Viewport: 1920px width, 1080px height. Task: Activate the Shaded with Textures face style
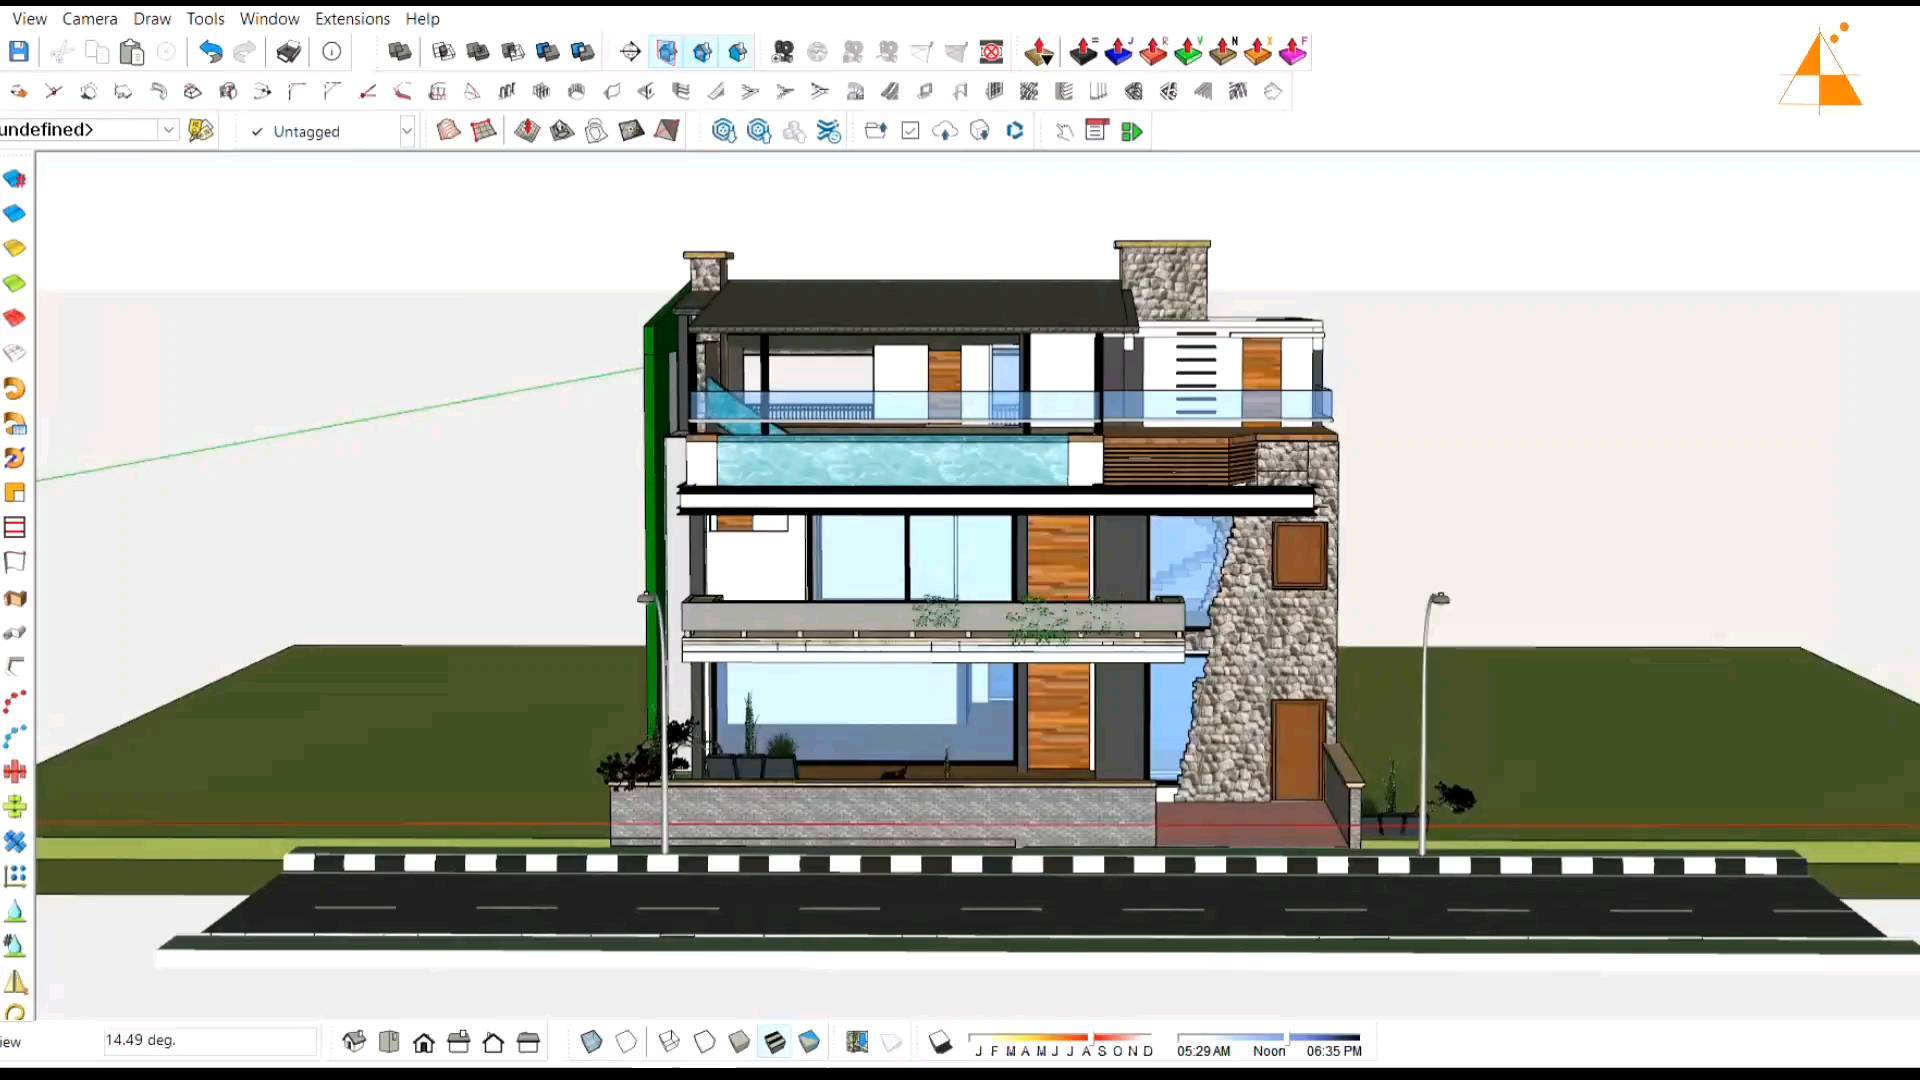coord(776,1041)
